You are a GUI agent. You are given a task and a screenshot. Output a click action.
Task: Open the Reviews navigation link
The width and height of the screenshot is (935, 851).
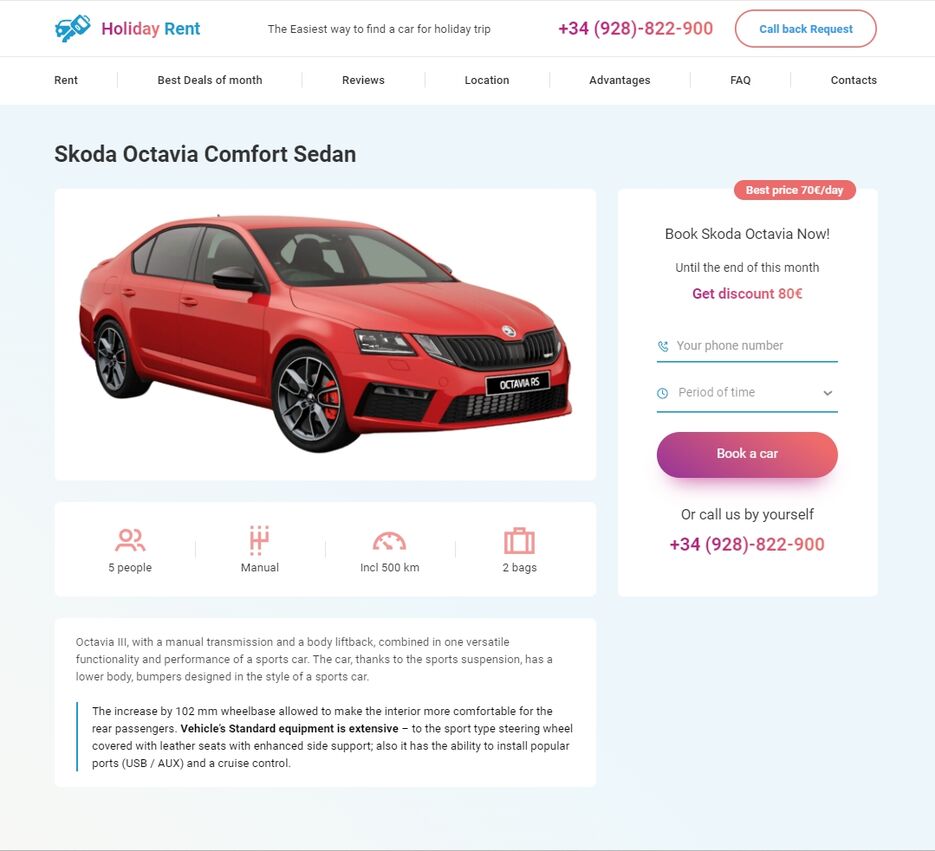click(363, 80)
